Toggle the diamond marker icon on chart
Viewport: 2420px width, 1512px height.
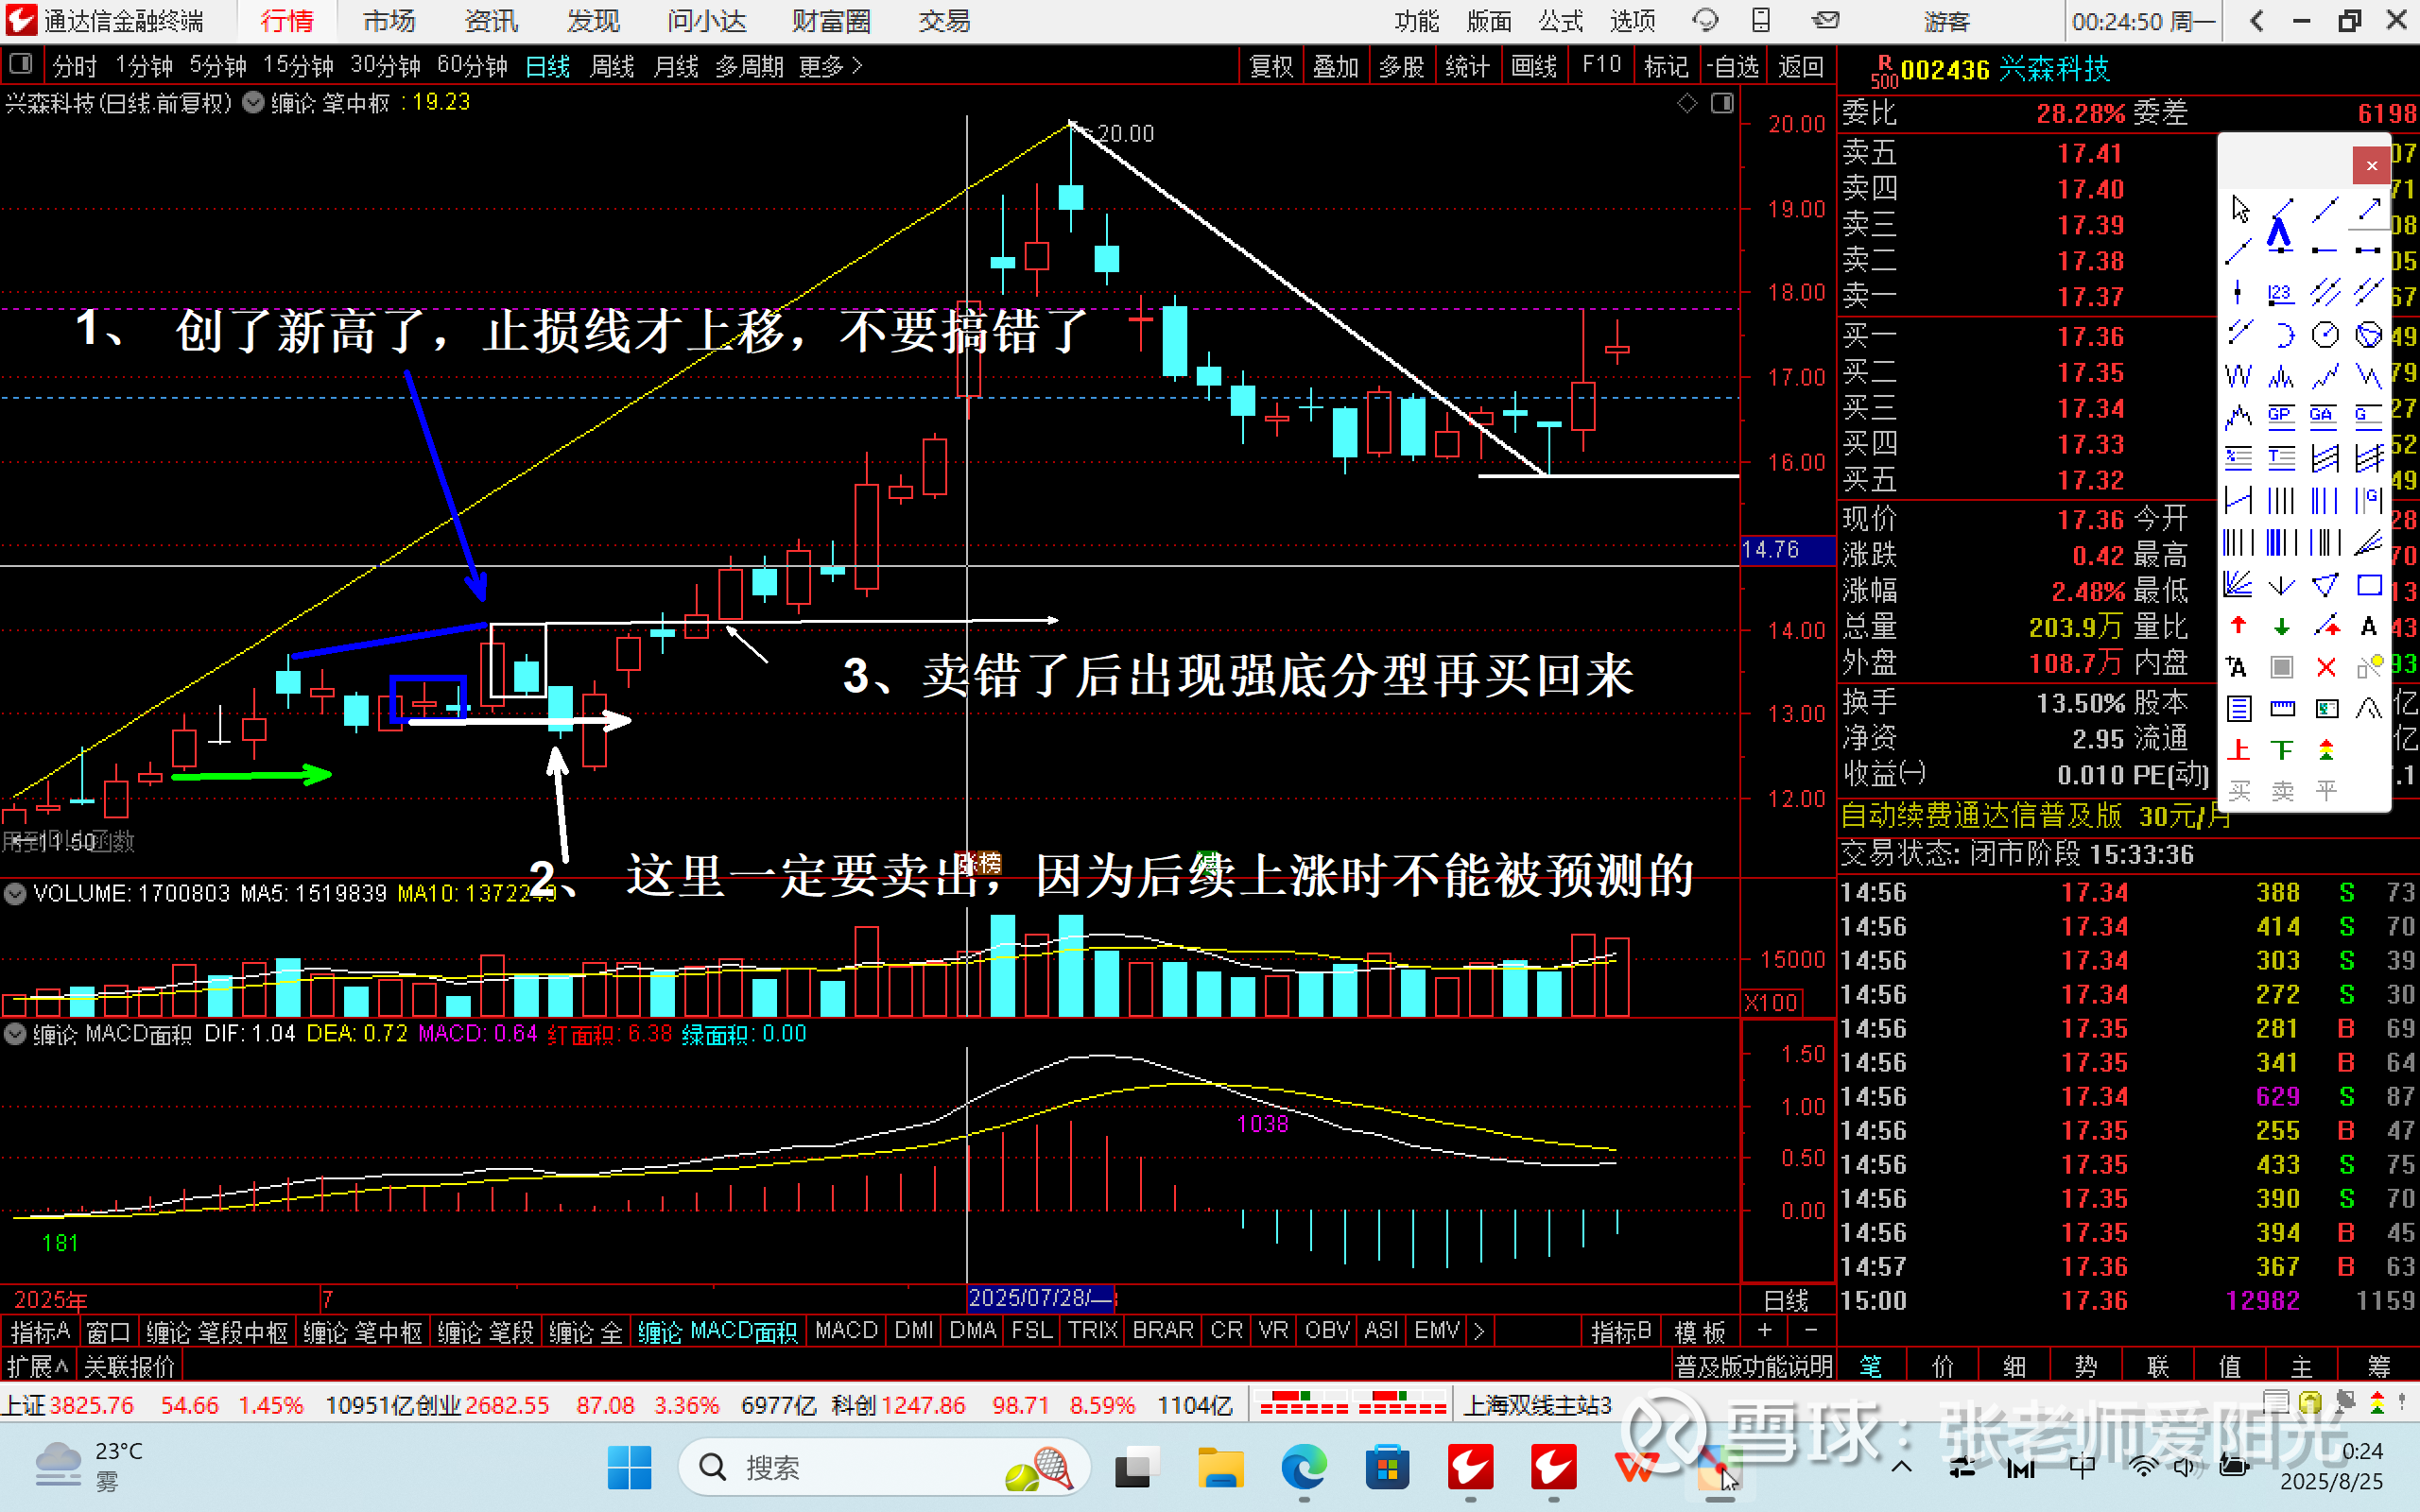1687,103
